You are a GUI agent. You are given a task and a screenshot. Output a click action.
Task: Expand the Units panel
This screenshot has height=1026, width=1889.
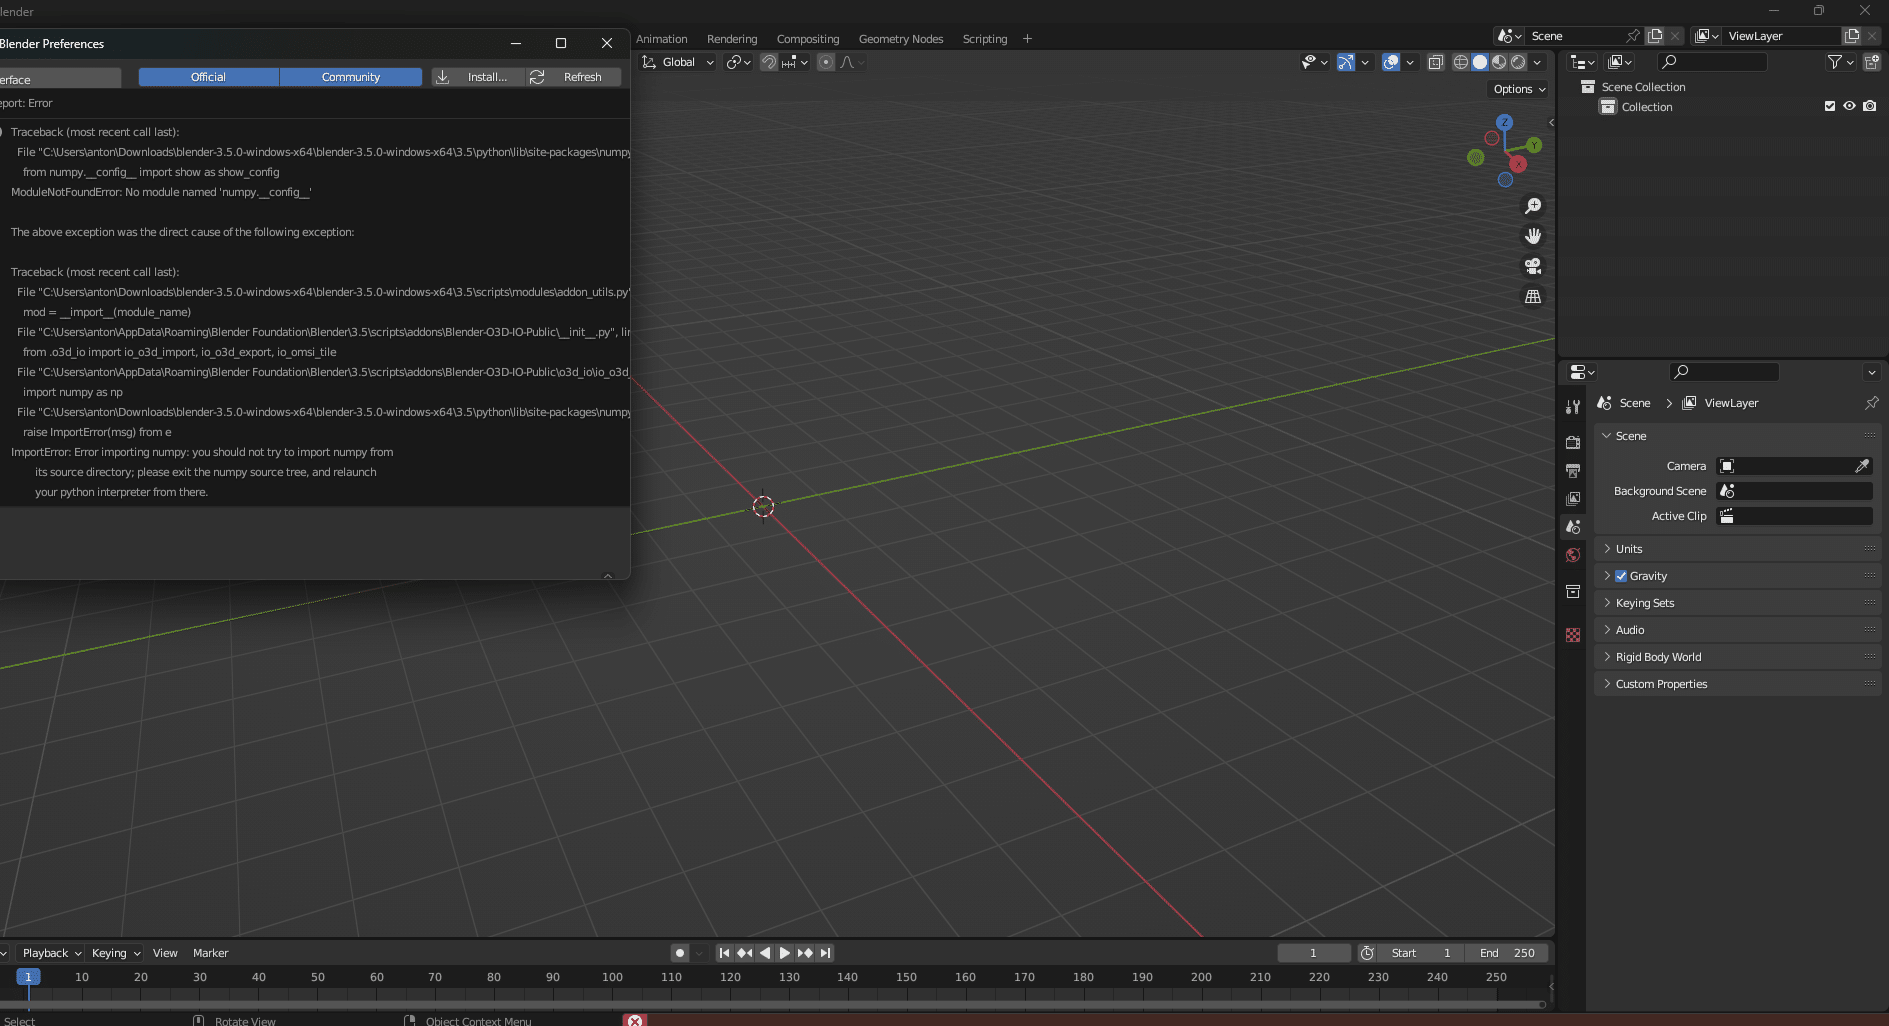tap(1629, 549)
